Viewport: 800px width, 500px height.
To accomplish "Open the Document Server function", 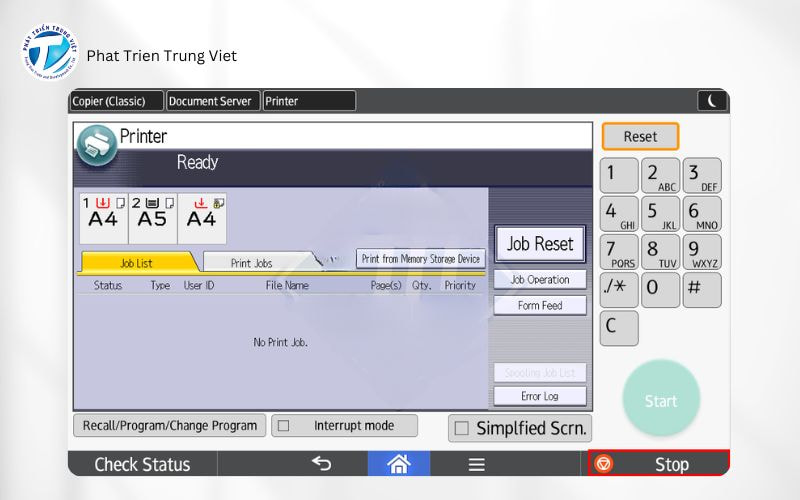I will 212,101.
